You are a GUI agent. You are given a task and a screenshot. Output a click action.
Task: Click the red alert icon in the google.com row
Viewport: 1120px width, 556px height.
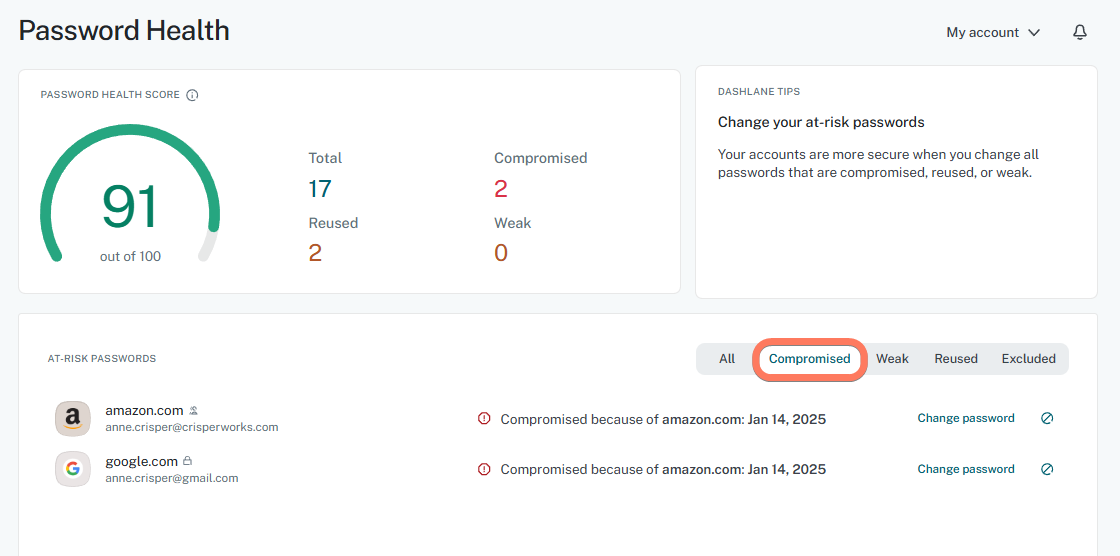pos(485,469)
